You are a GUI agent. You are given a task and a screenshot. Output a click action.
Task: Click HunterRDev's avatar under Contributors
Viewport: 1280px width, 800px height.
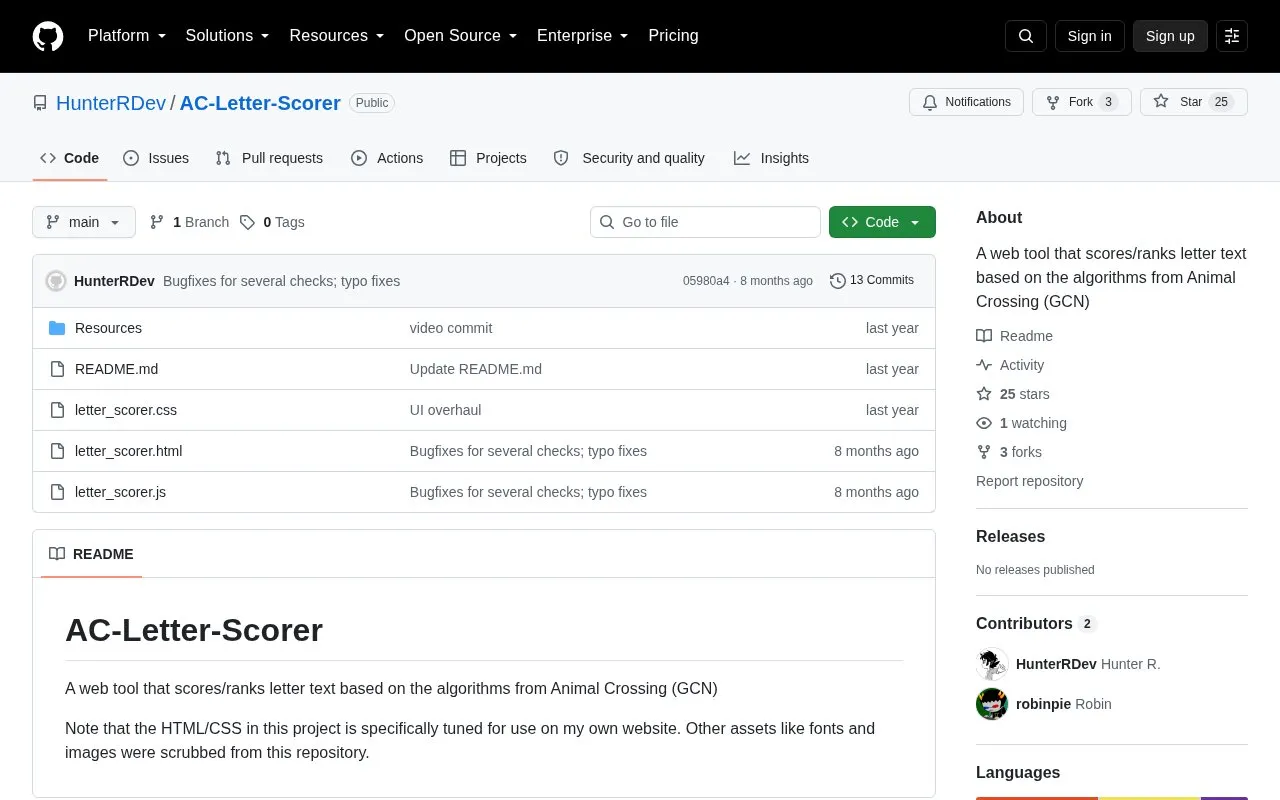992,664
